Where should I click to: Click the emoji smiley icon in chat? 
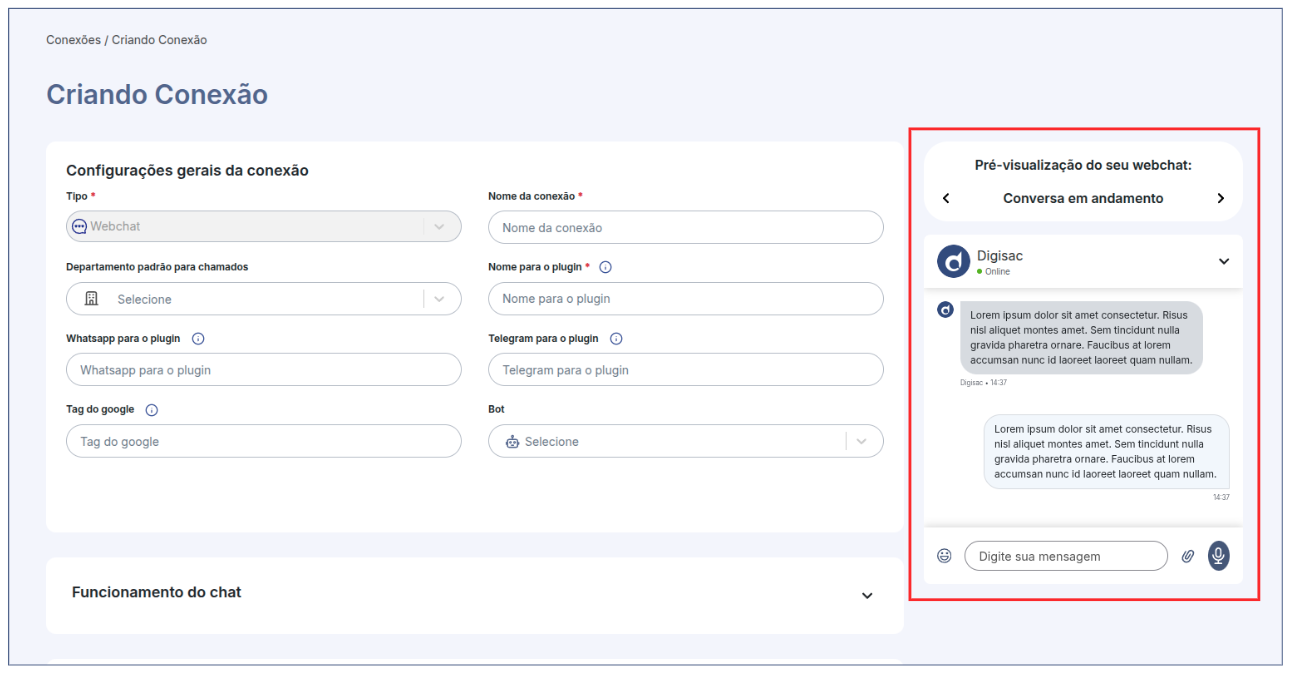[944, 556]
